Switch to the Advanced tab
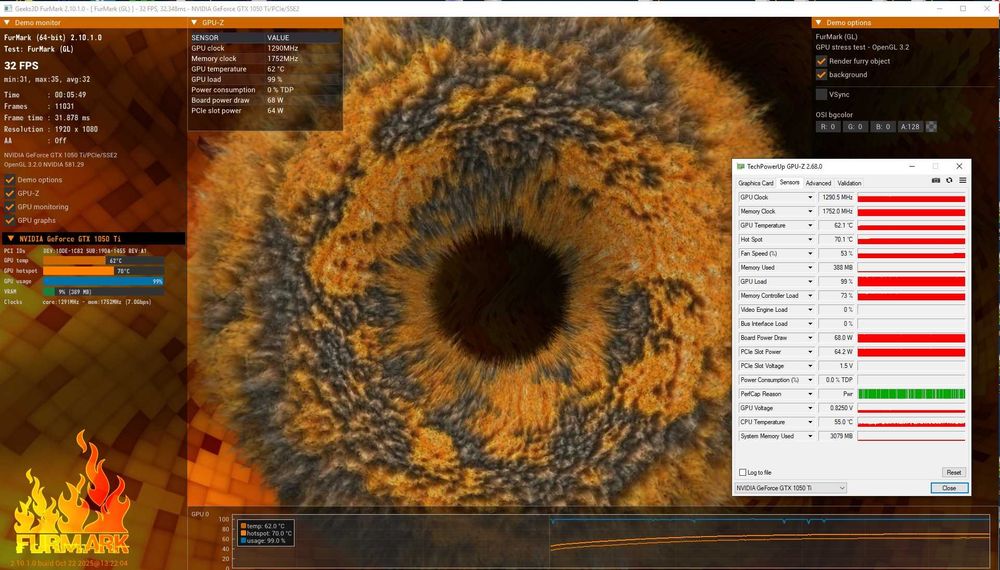The width and height of the screenshot is (1000, 570). click(x=818, y=183)
